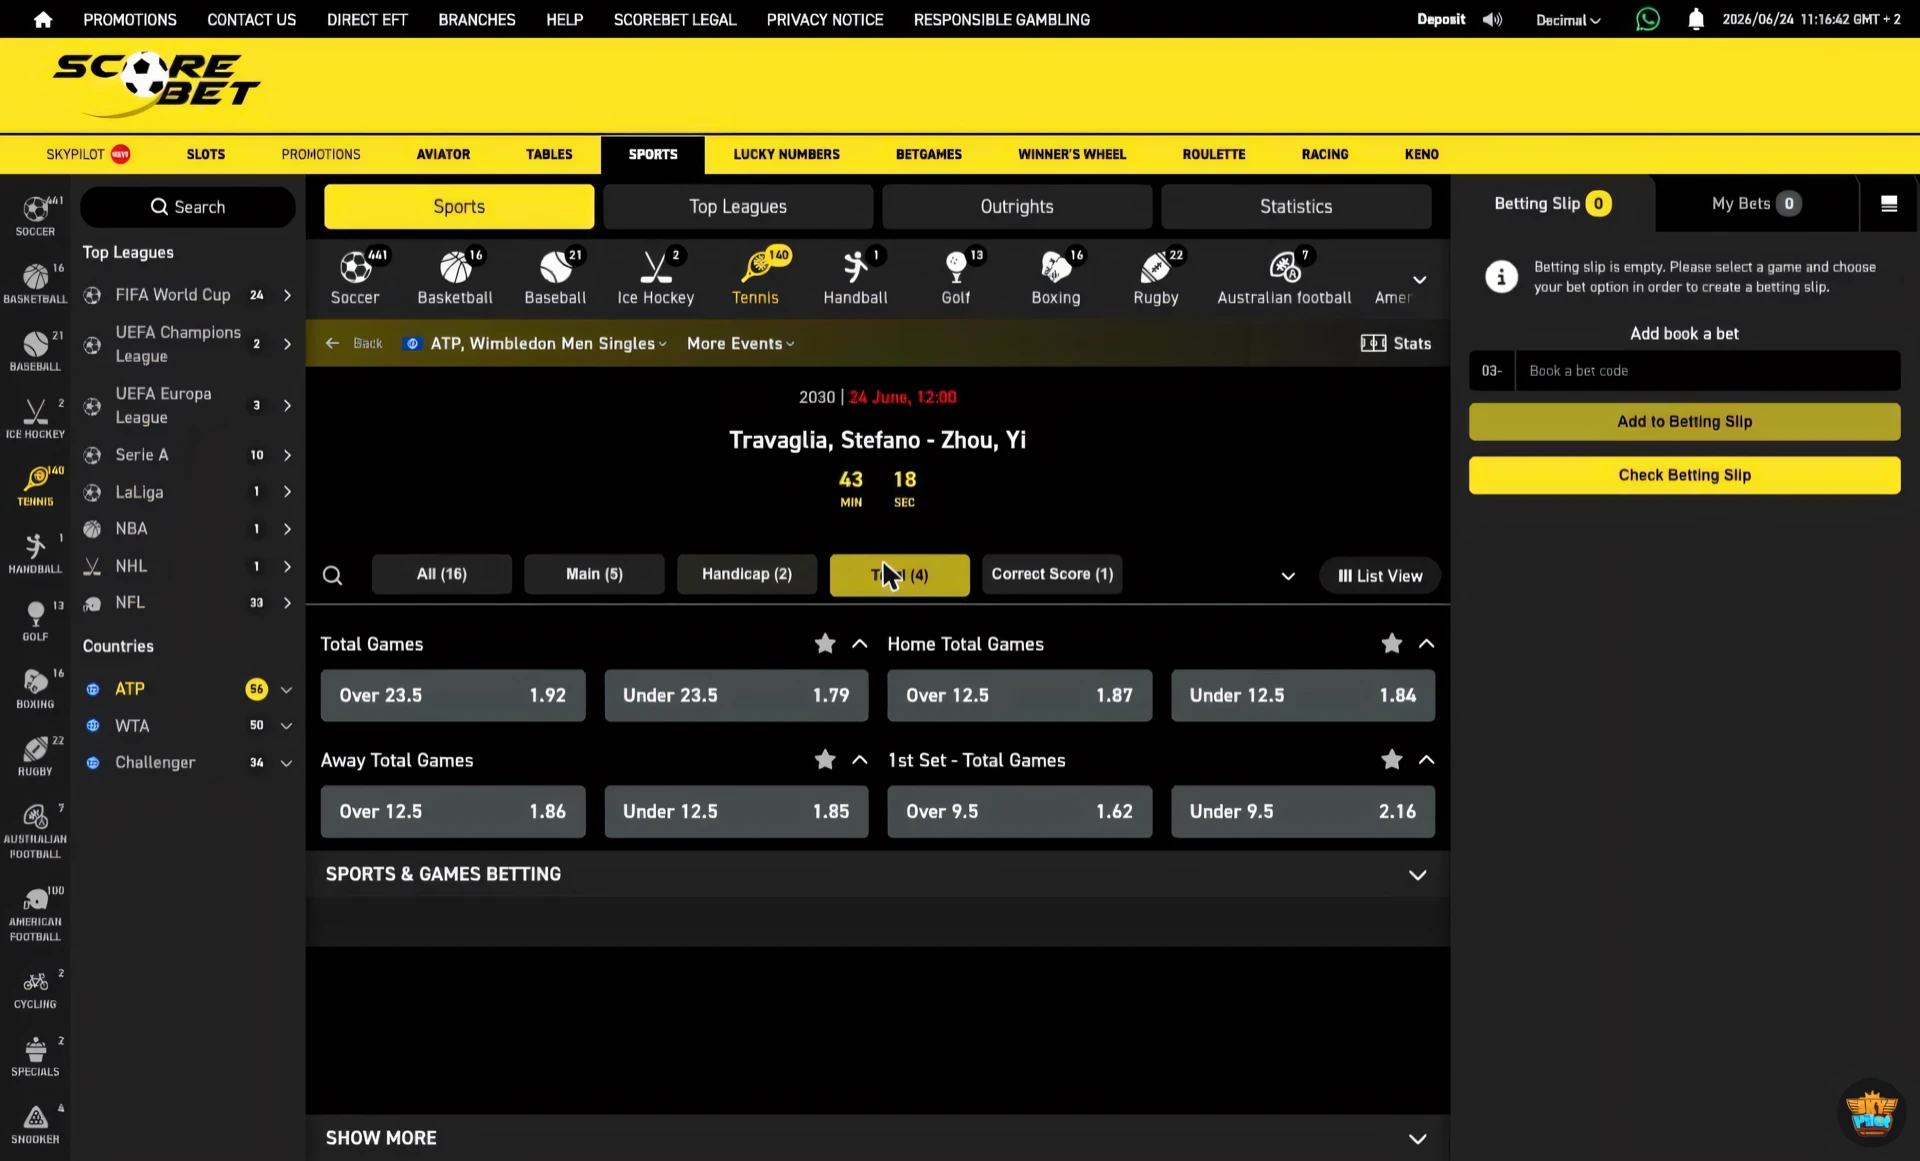Open ATP, Wimbledon Men Singles dropdown
The image size is (1920, 1161).
point(548,343)
